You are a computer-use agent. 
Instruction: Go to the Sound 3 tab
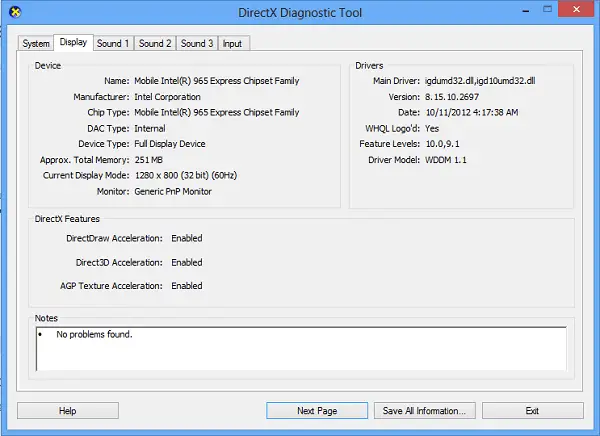pyautogui.click(x=197, y=43)
